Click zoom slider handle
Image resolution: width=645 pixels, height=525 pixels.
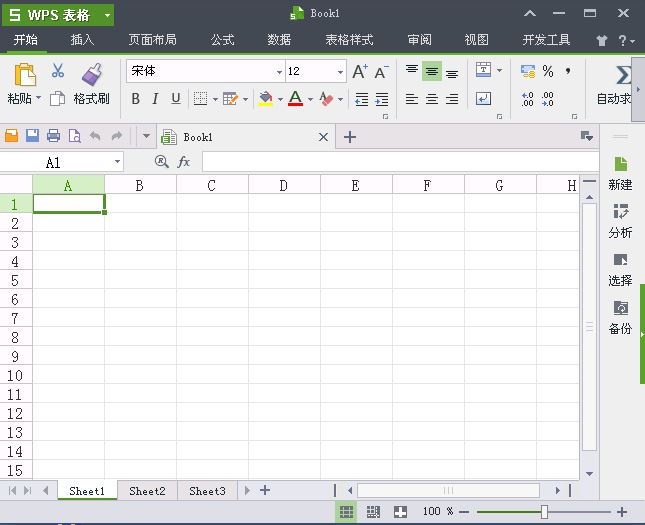(x=544, y=512)
